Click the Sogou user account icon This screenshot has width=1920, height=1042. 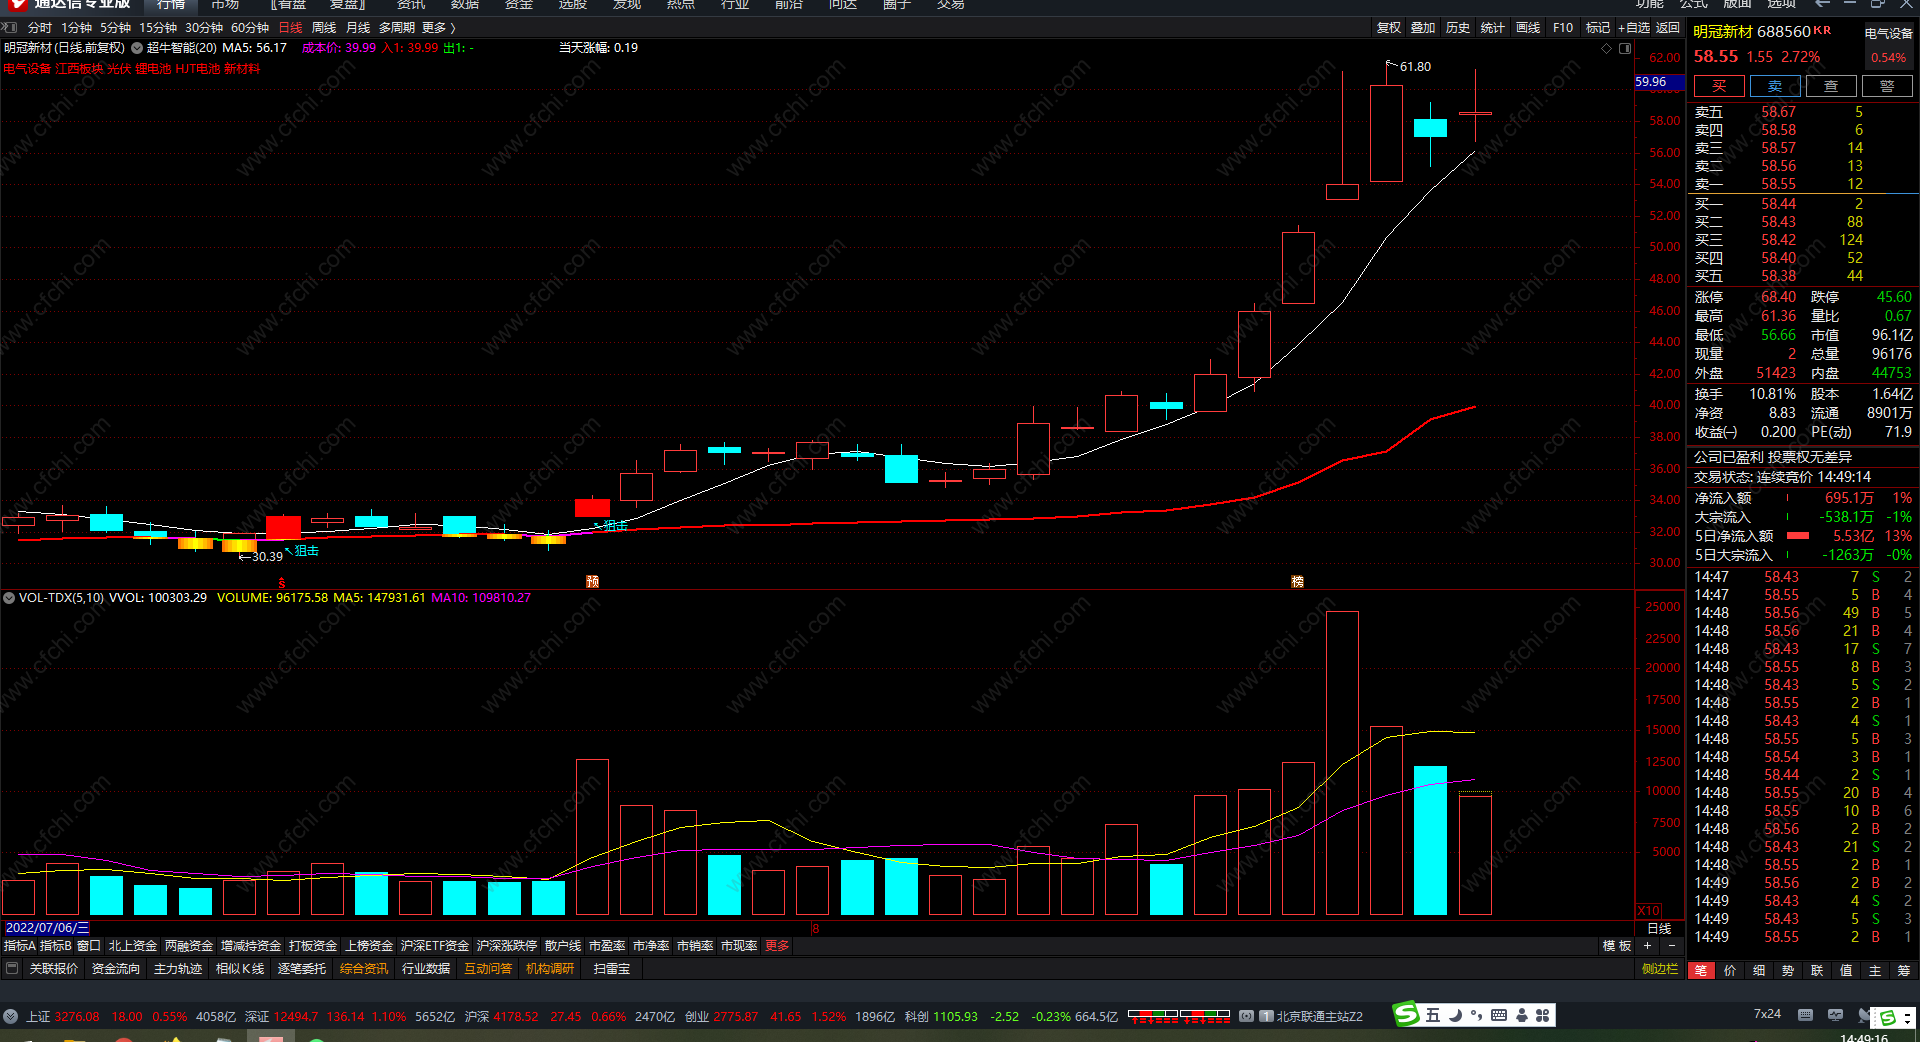point(1521,1015)
